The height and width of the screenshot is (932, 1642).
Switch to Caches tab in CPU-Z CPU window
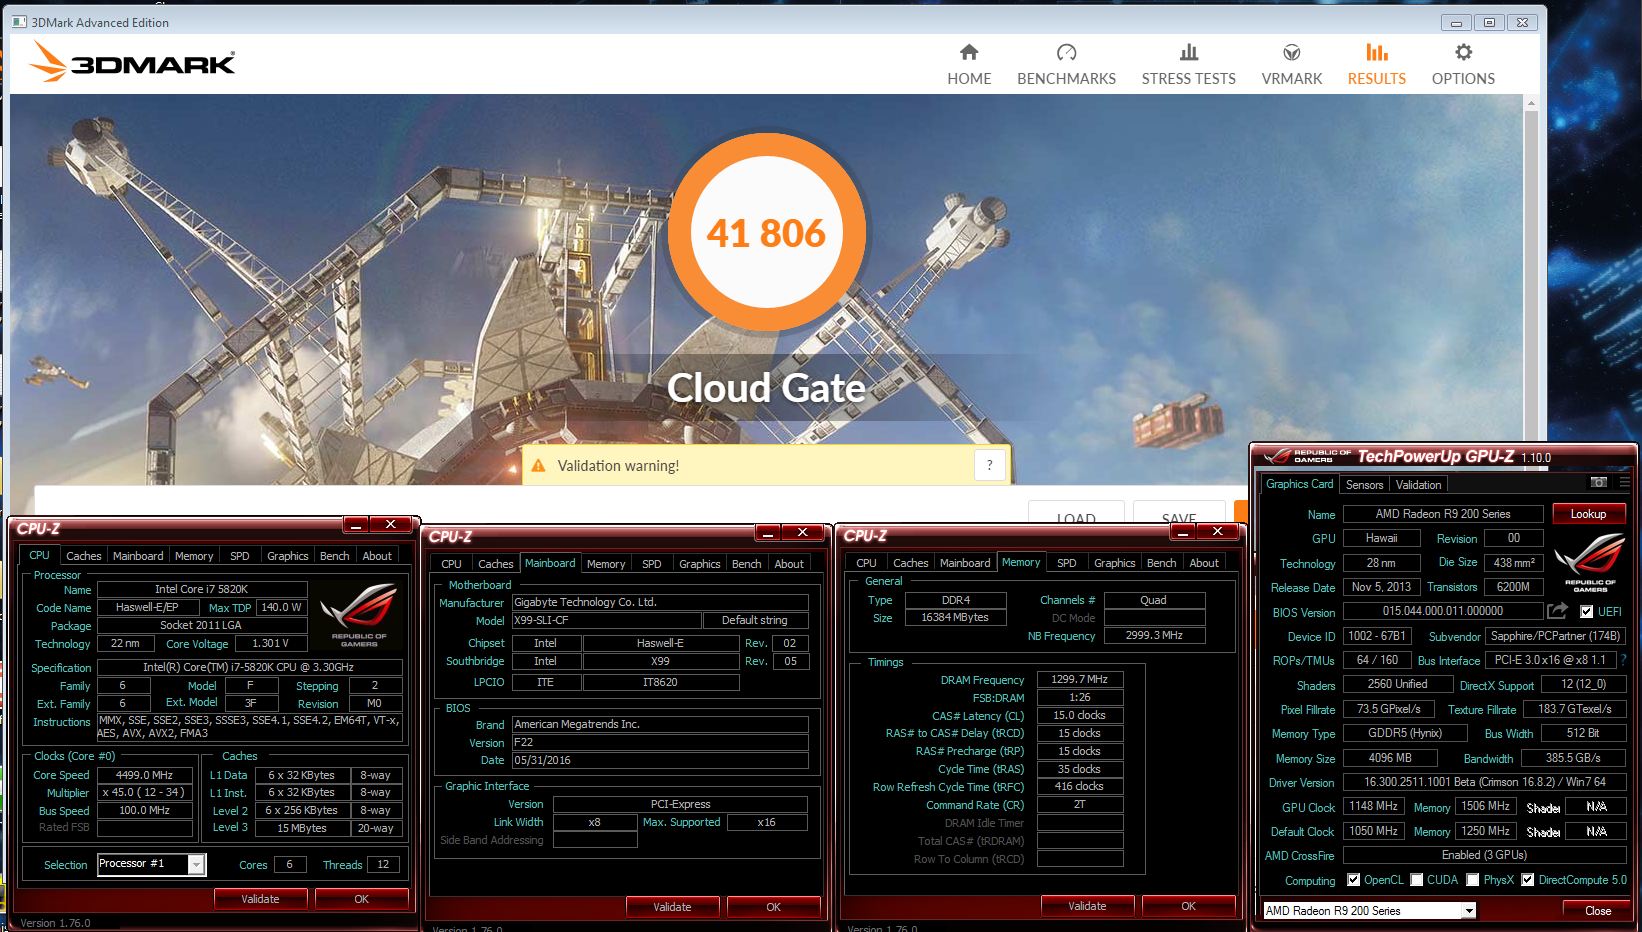(x=84, y=556)
